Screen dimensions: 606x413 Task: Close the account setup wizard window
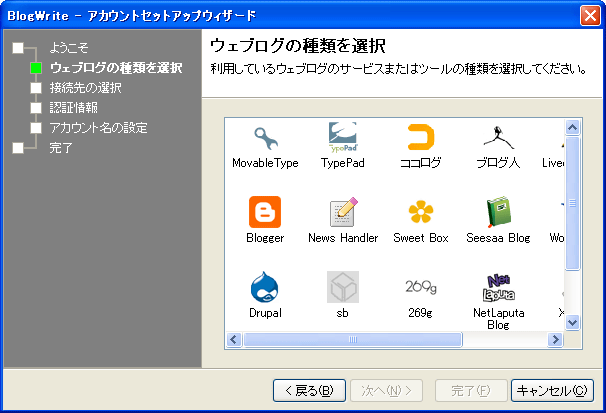tap(590, 16)
